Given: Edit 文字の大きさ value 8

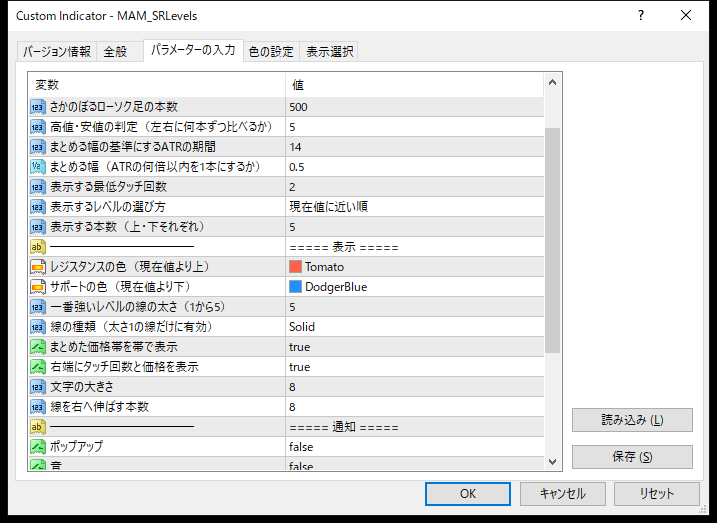Looking at the screenshot, I should coord(415,387).
